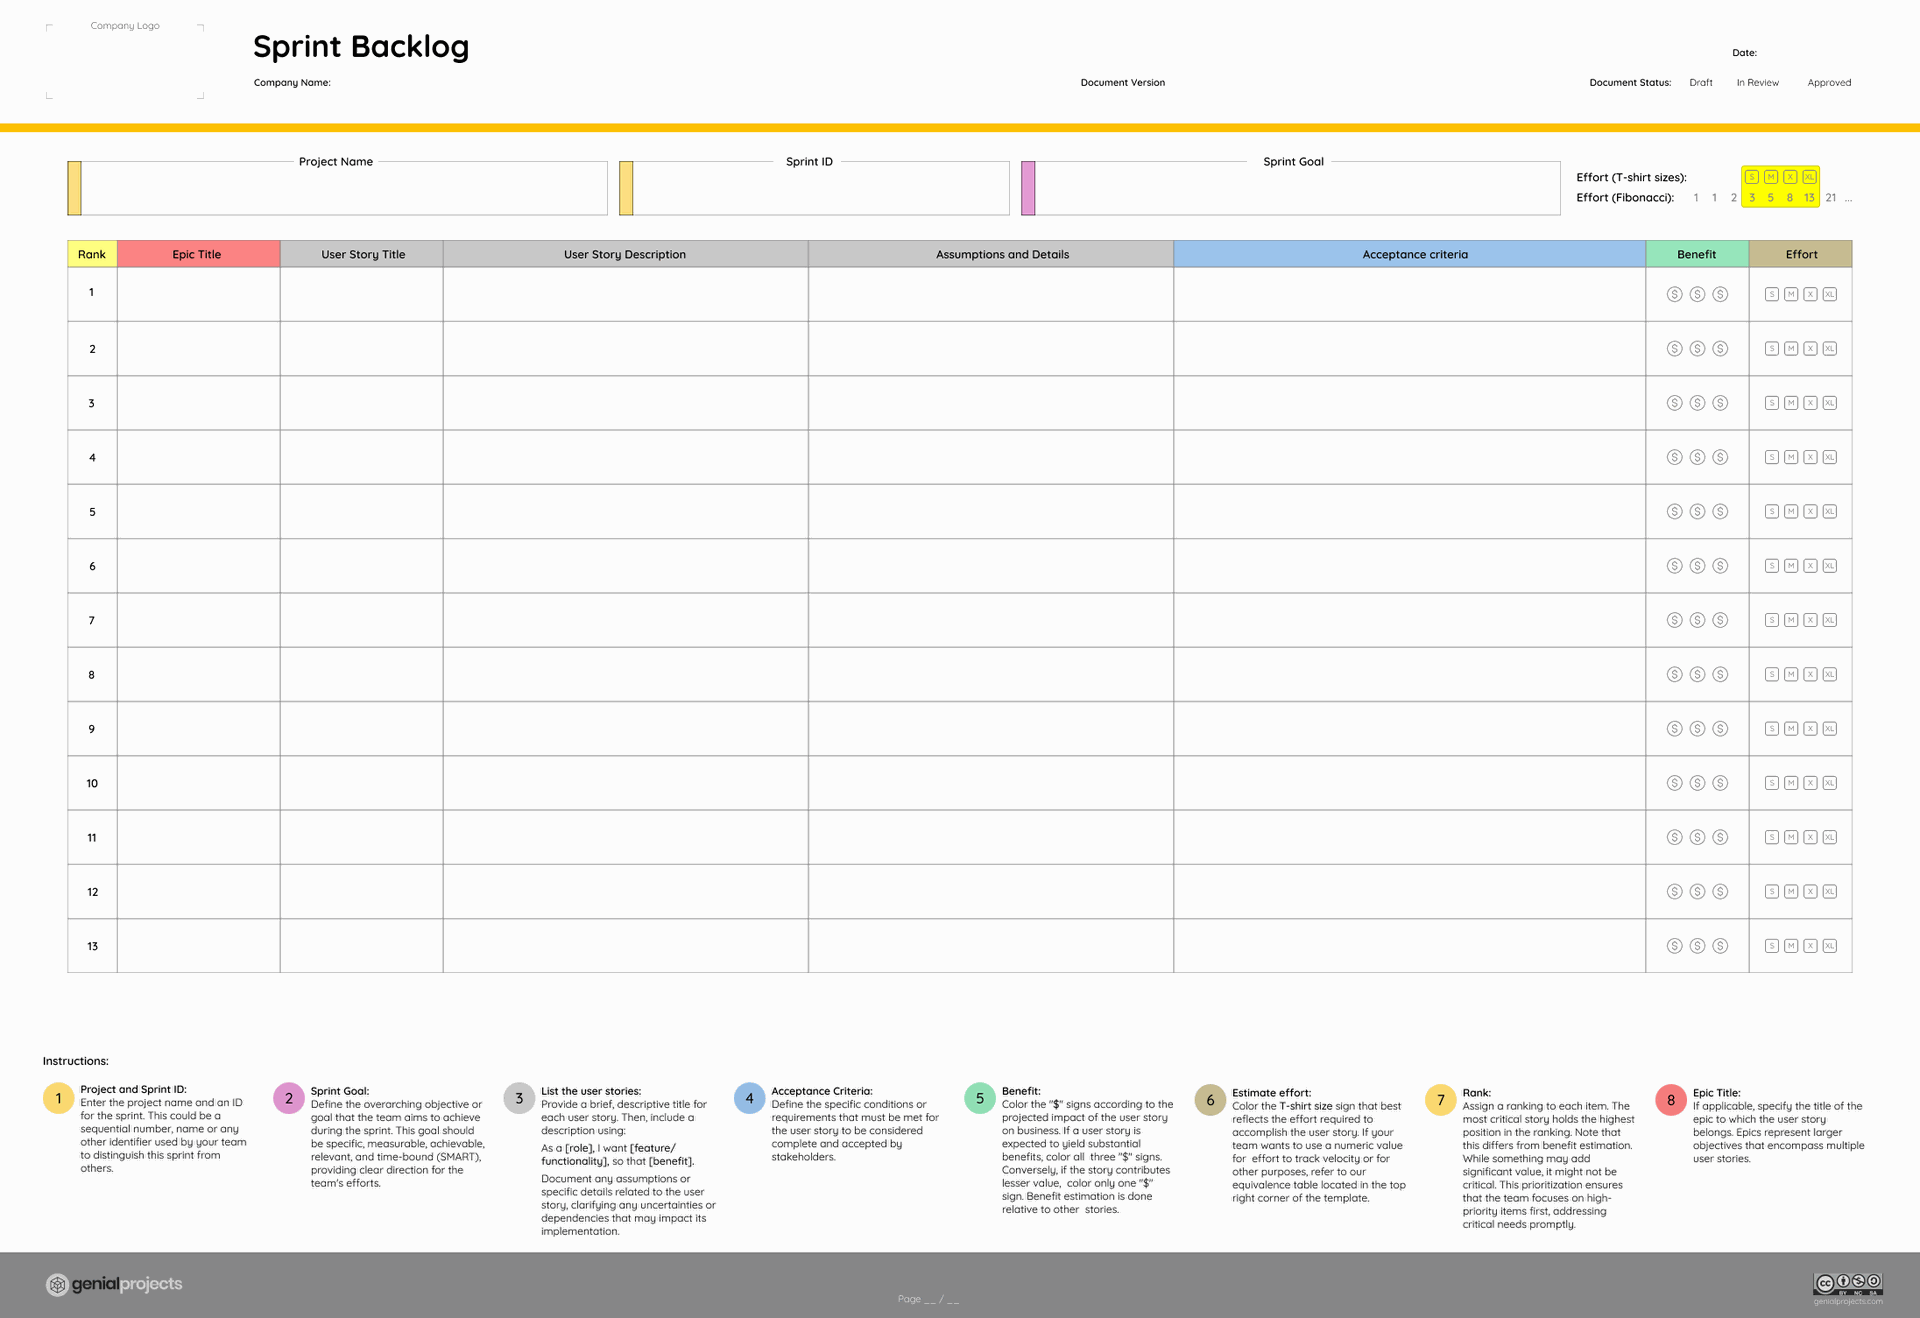Image resolution: width=1920 pixels, height=1318 pixels.
Task: Click numbered circle 5 next to Benefit instructions
Action: click(979, 1097)
